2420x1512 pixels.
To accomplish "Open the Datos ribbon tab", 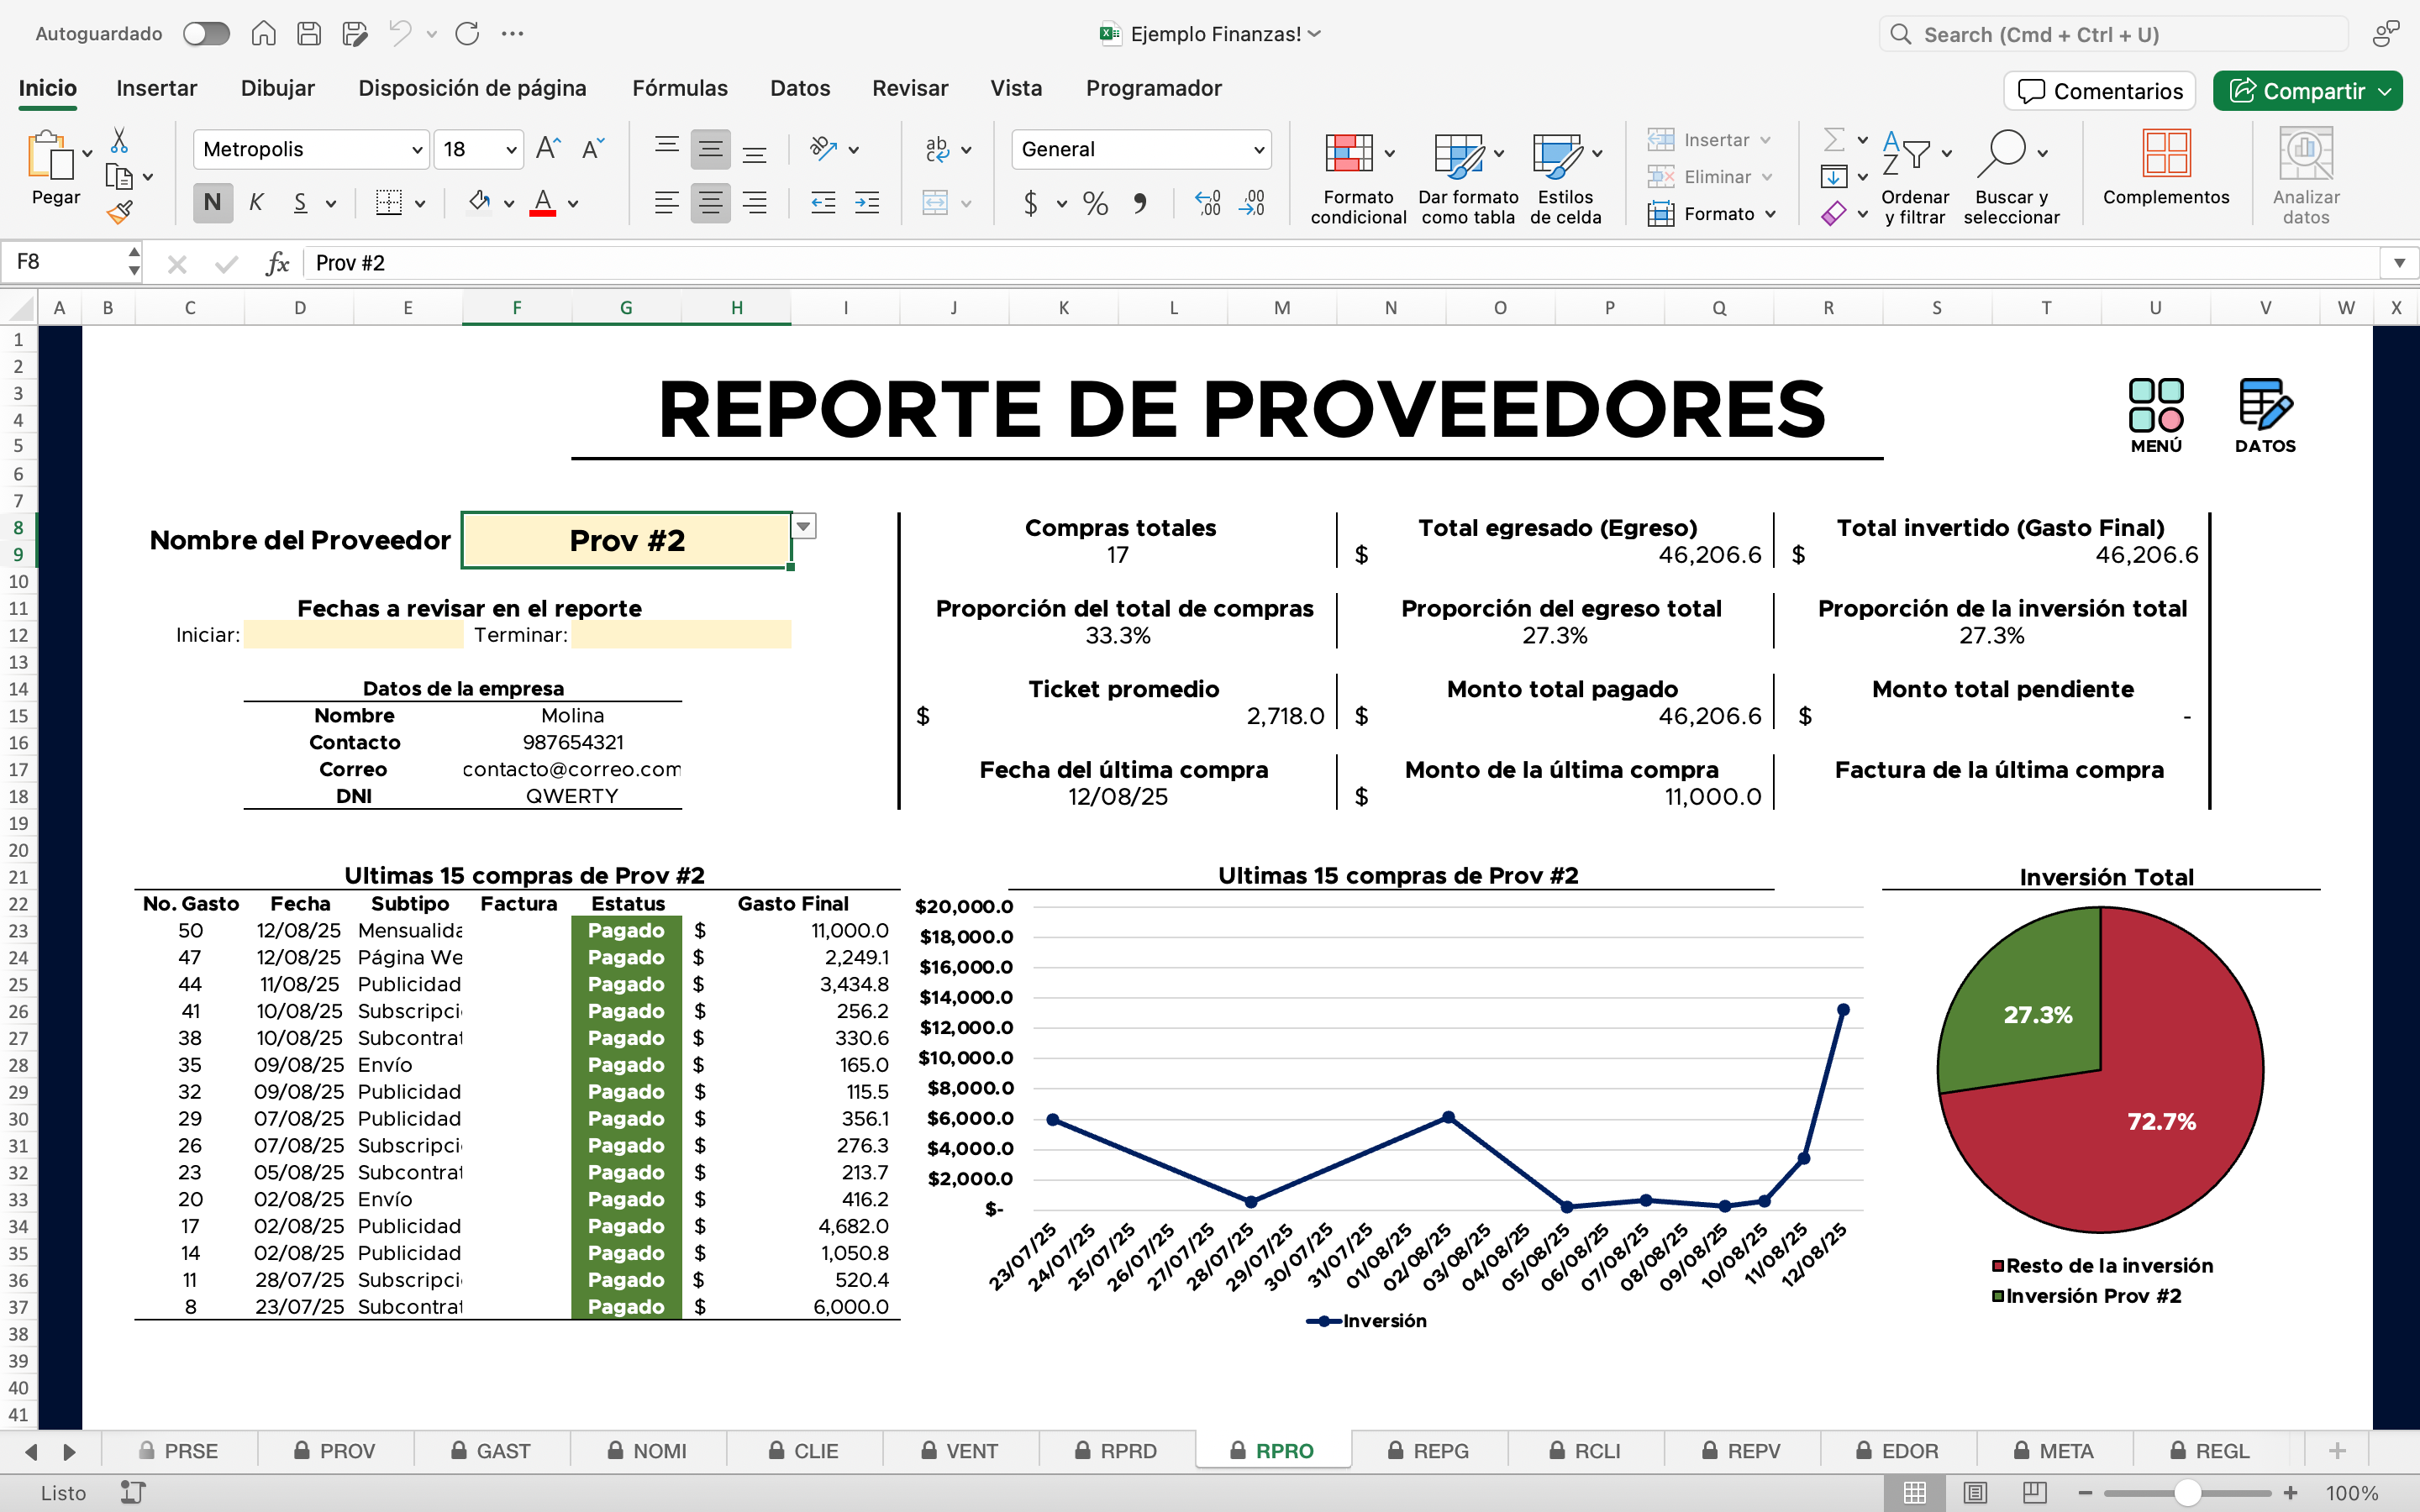I will pos(800,88).
